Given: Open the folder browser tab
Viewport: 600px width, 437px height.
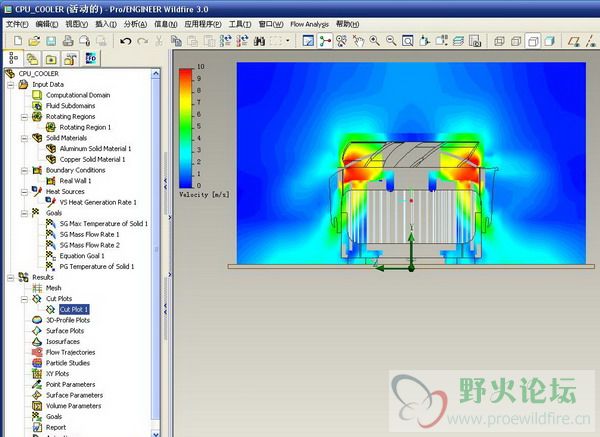Looking at the screenshot, I should pyautogui.click(x=32, y=59).
